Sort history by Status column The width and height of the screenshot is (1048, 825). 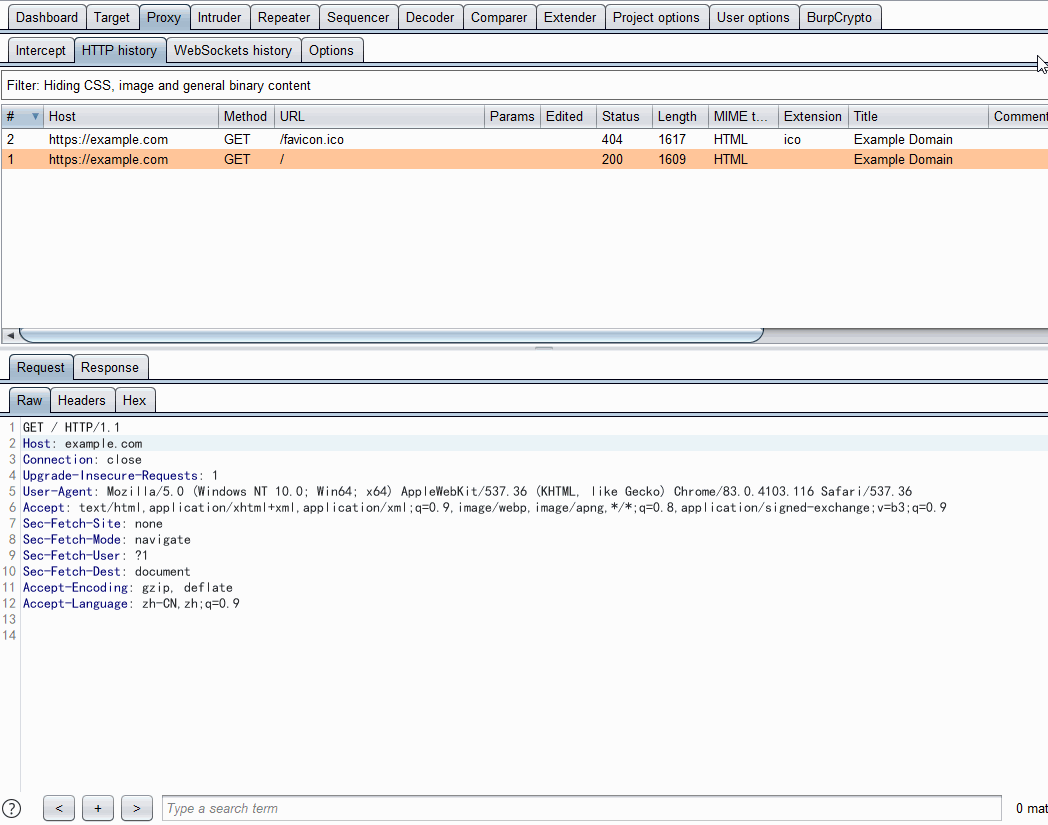[x=621, y=116]
